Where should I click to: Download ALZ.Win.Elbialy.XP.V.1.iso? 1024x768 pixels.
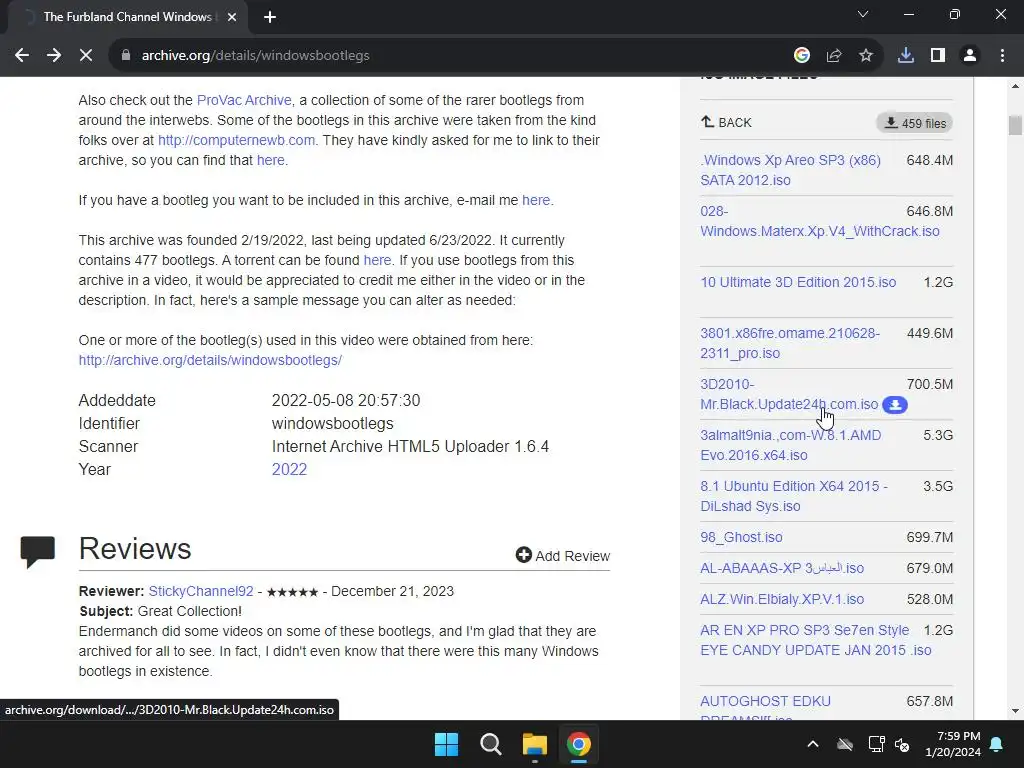click(782, 599)
